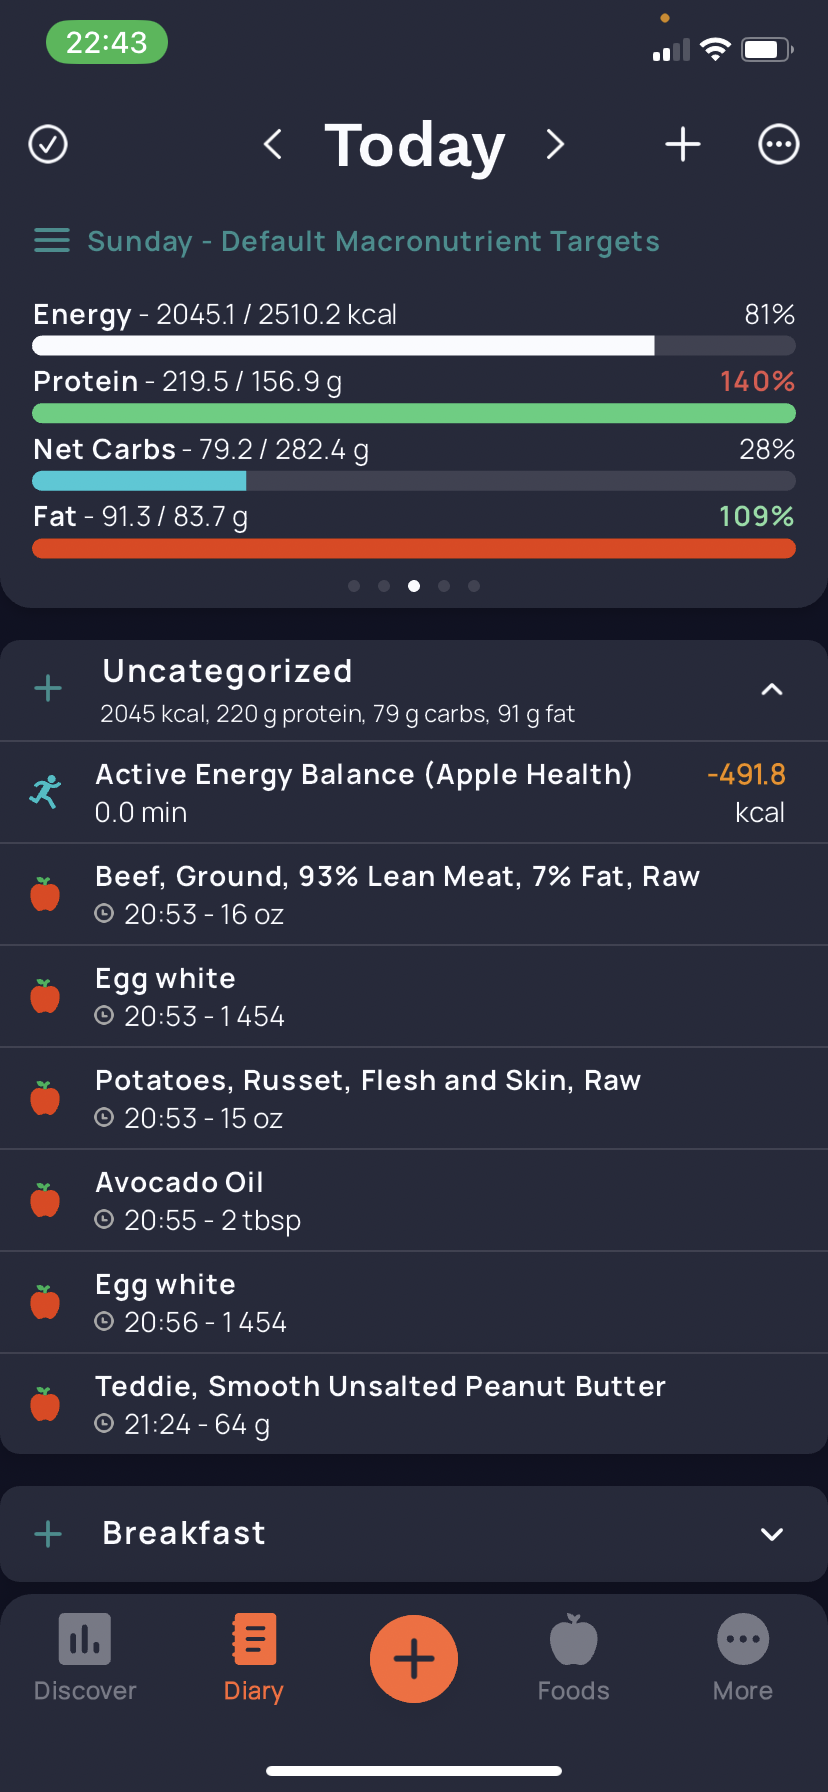Go to next day arrow
This screenshot has height=1792, width=828.
[555, 144]
